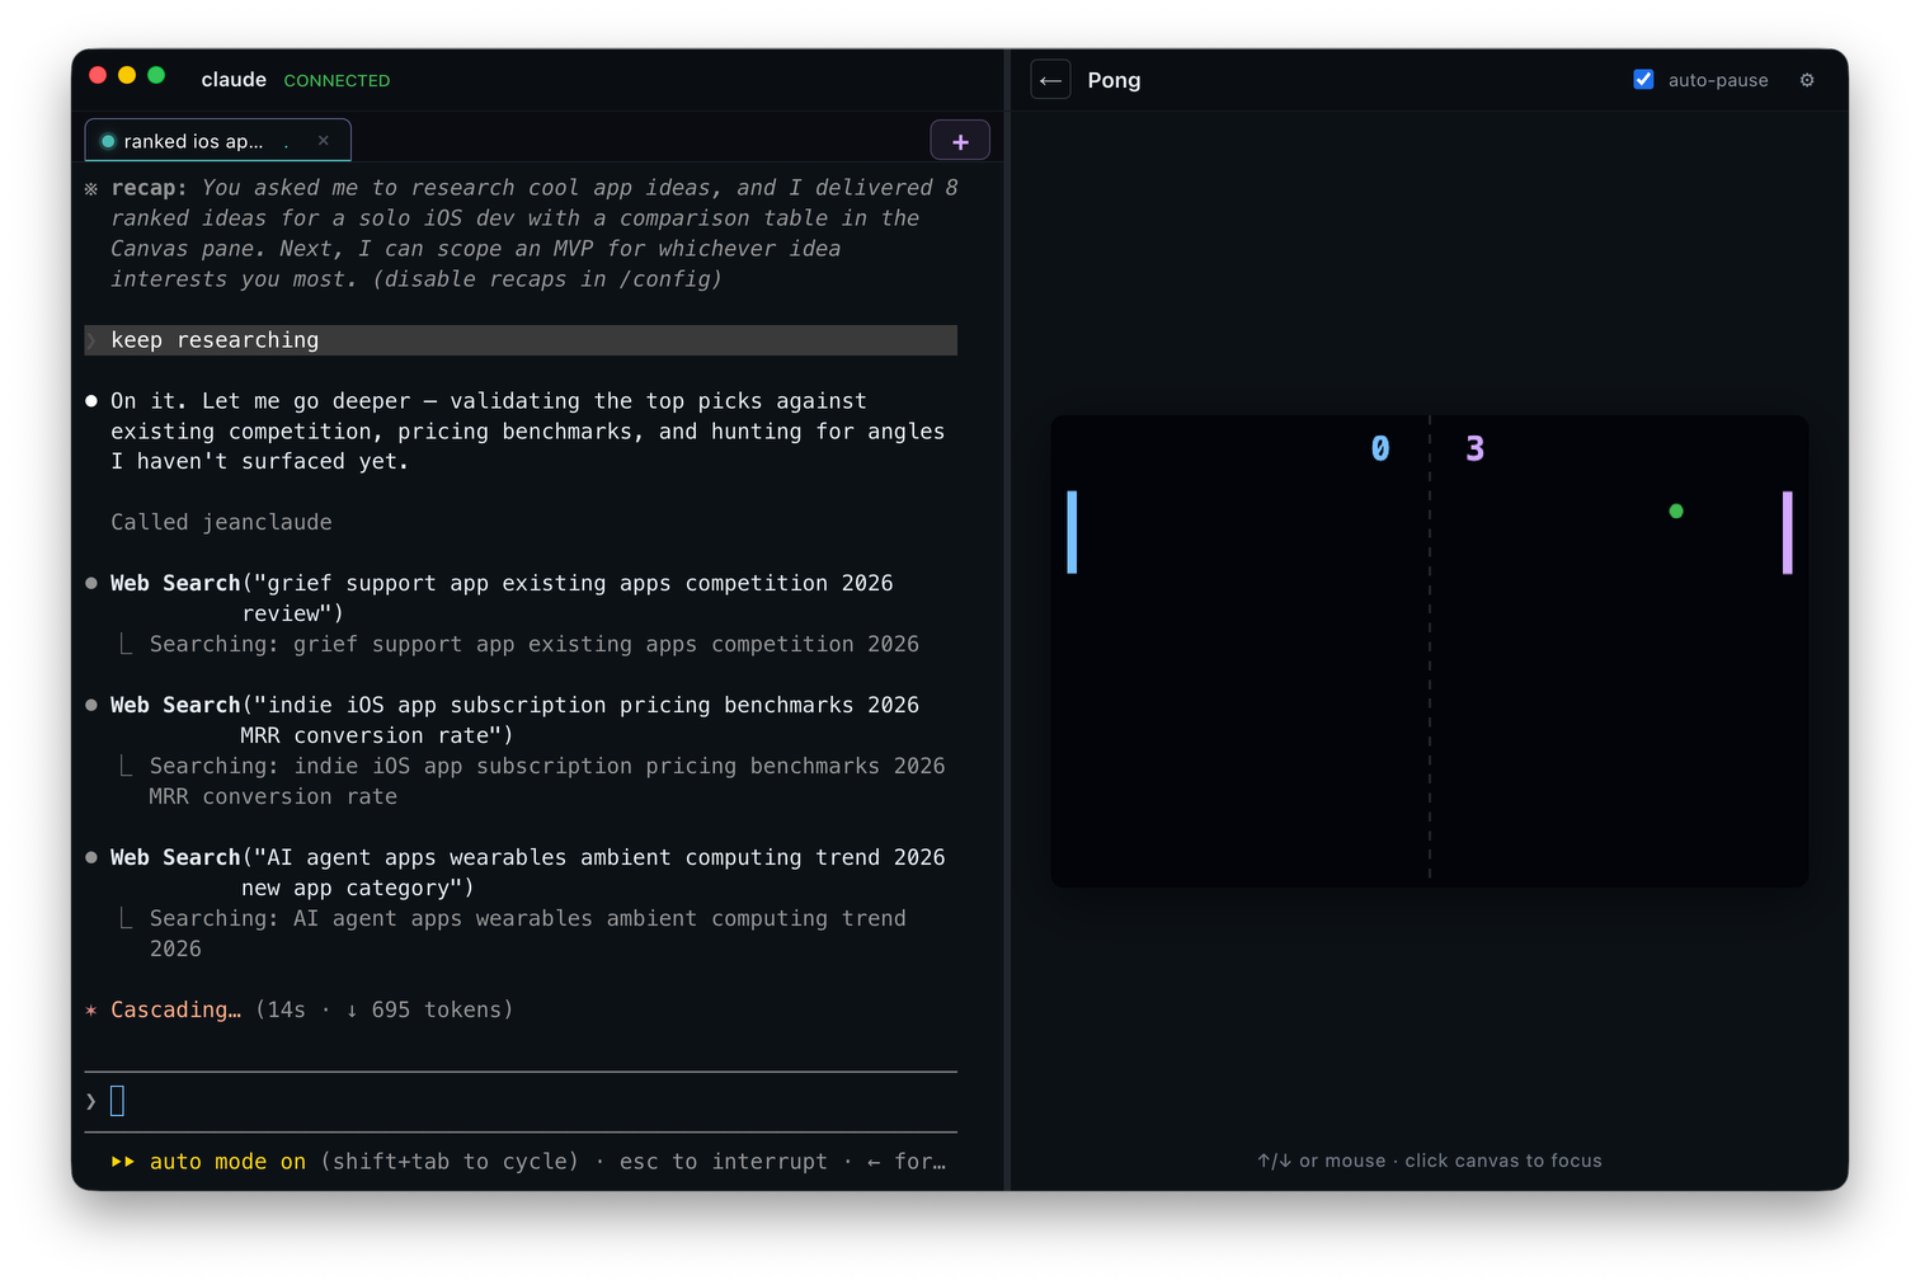Click the 'esc to interrupt' hint
The width and height of the screenshot is (1920, 1285).
[723, 1161]
